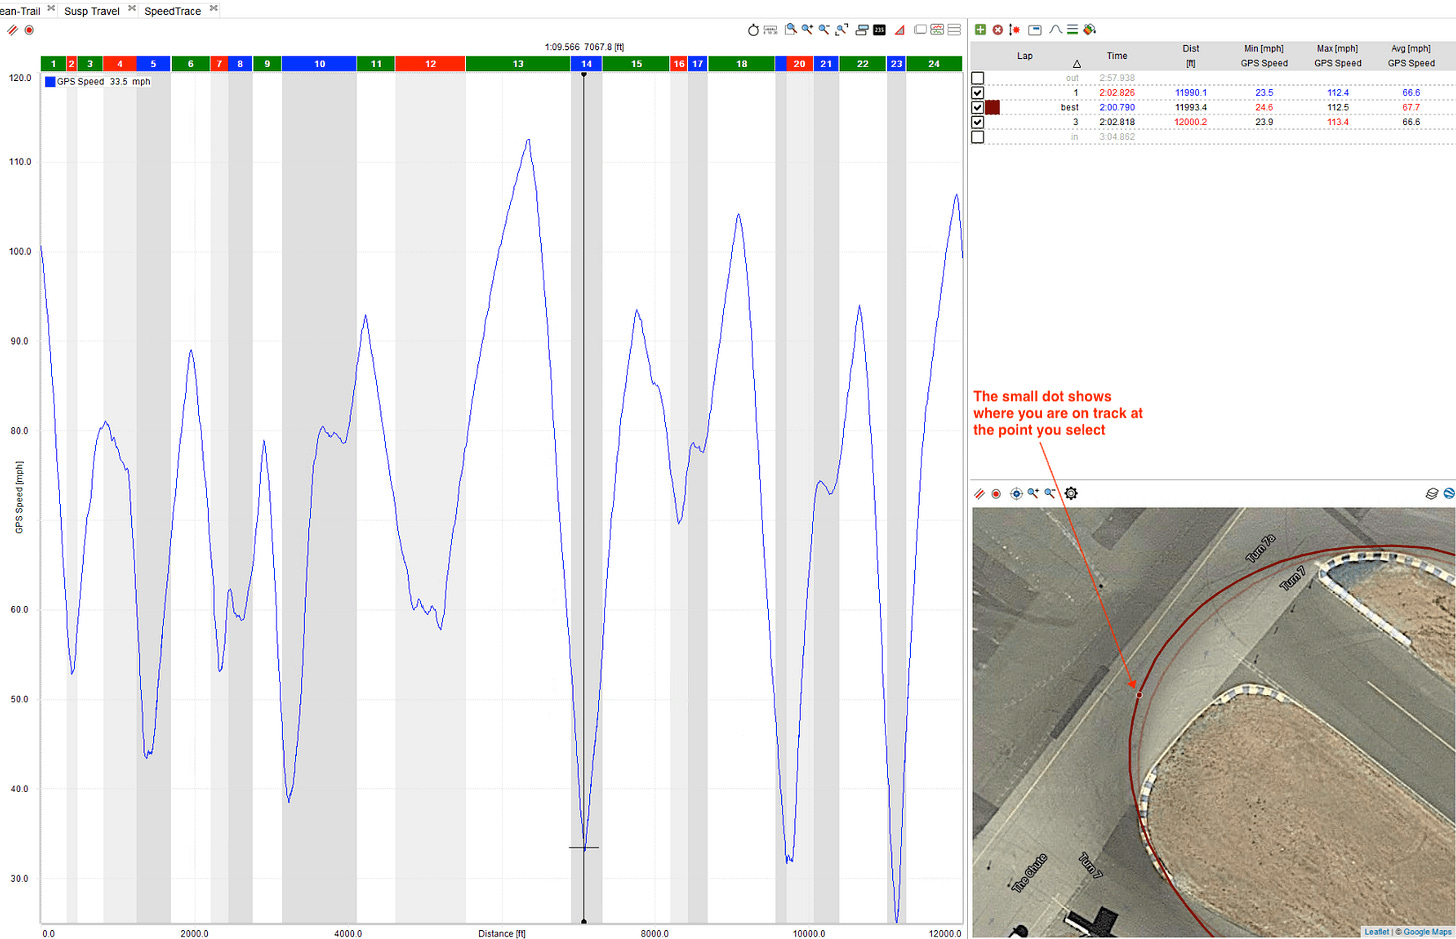Screen dimensions: 1456x939
Task: Open map settings gear icon
Action: click(1071, 494)
